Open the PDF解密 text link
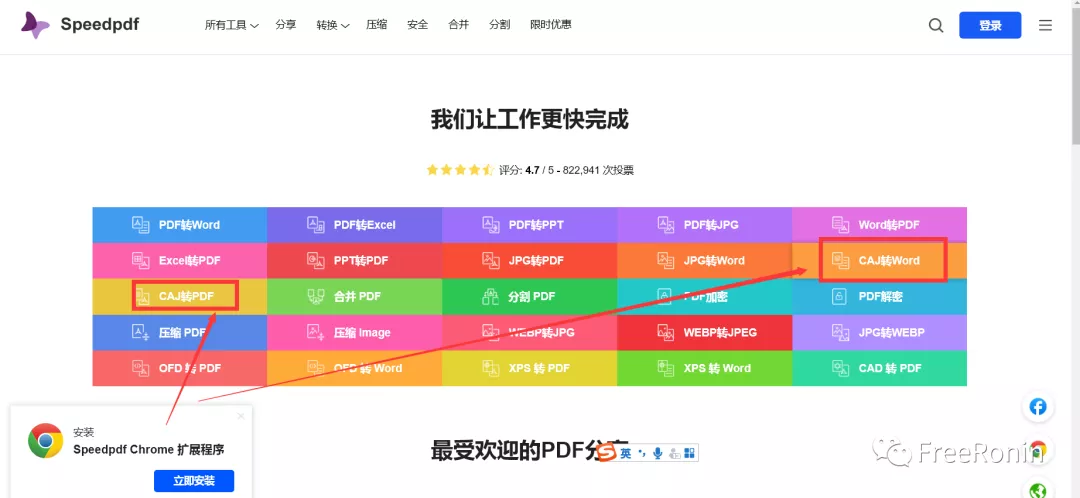Screen dimensions: 1080x498 click(880, 296)
